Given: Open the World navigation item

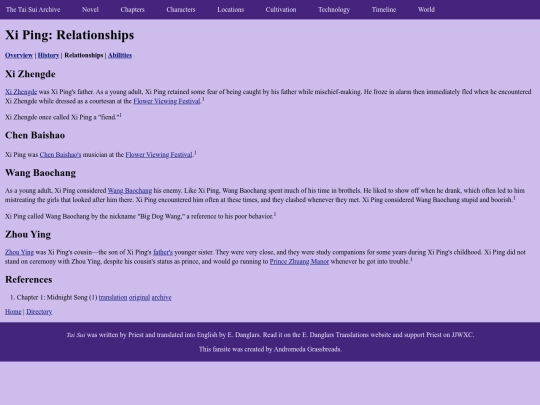Looking at the screenshot, I should pos(426,10).
